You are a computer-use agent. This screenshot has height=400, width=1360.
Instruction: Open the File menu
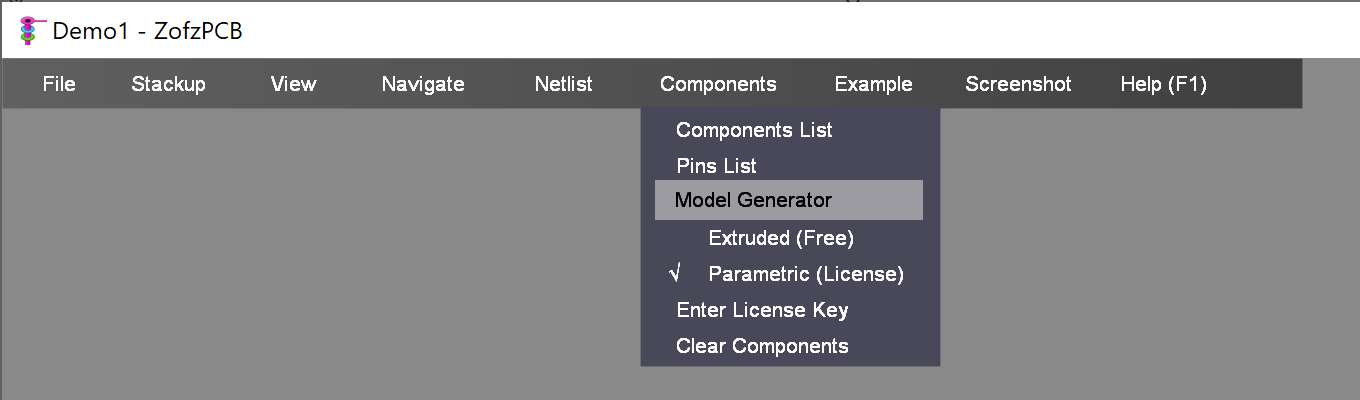[59, 84]
